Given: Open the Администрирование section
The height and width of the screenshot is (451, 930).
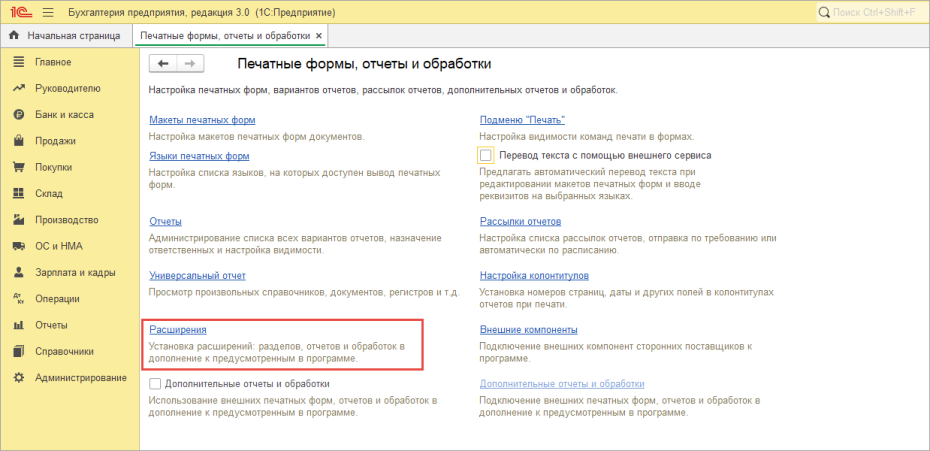Looking at the screenshot, I should tap(70, 378).
